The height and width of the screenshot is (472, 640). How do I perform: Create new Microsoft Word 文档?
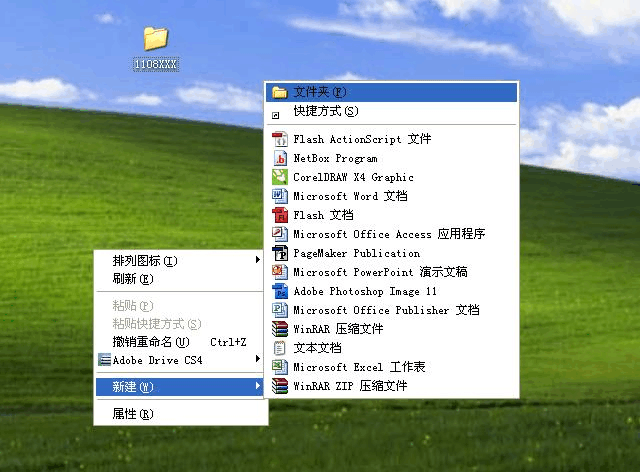click(391, 196)
